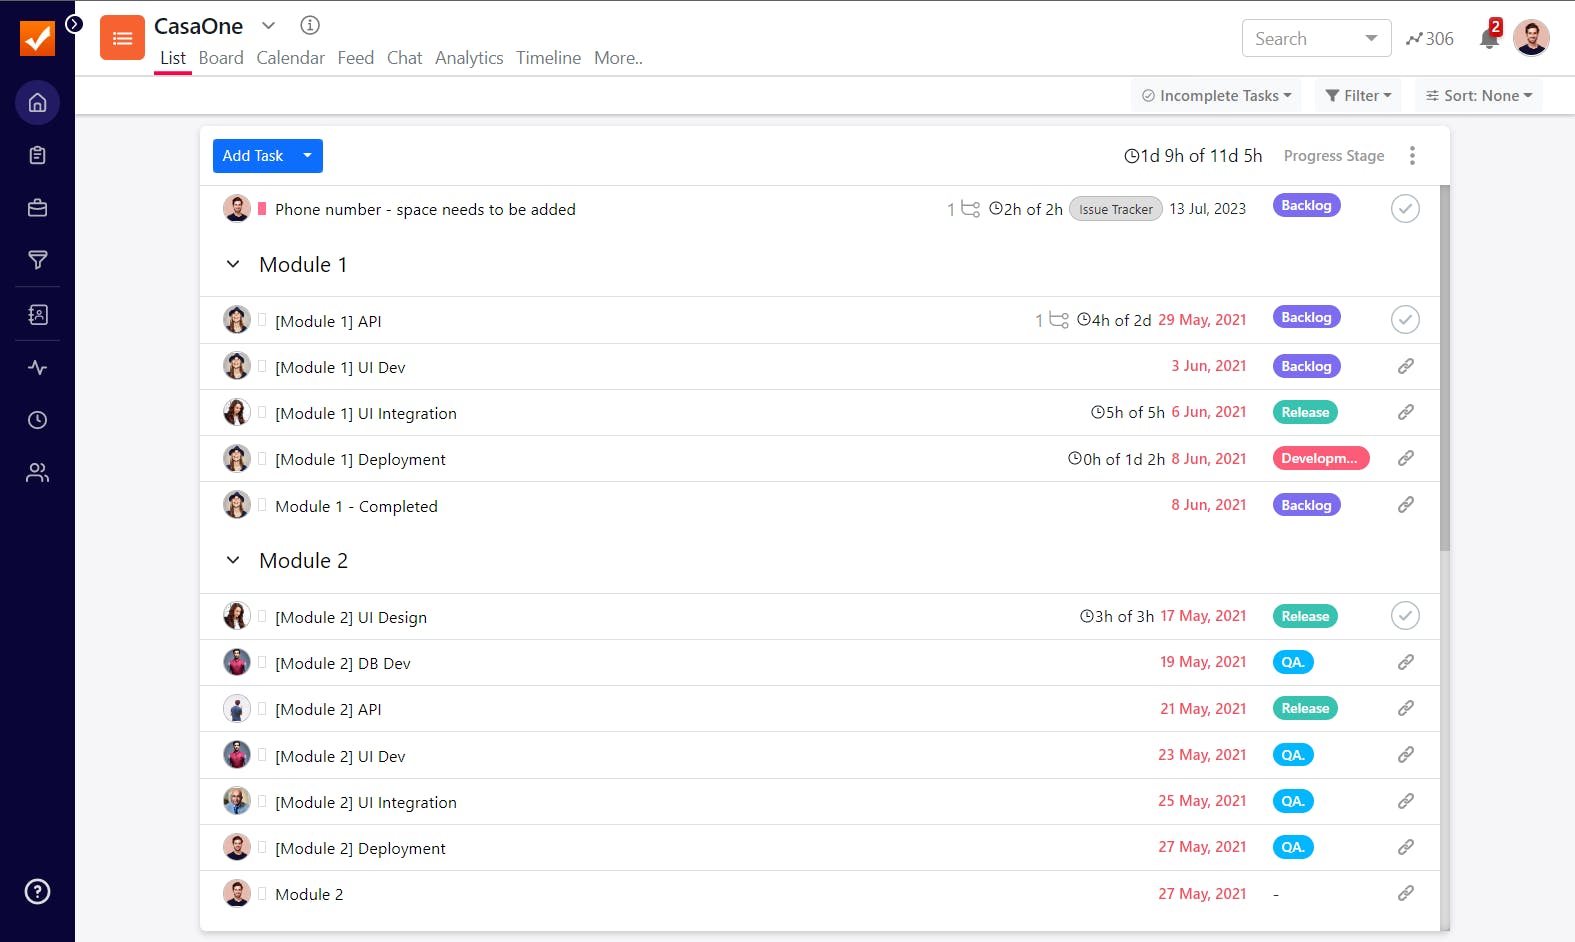Select the checkbox for [Module 2] DB Dev
The width and height of the screenshot is (1575, 942).
(x=262, y=662)
